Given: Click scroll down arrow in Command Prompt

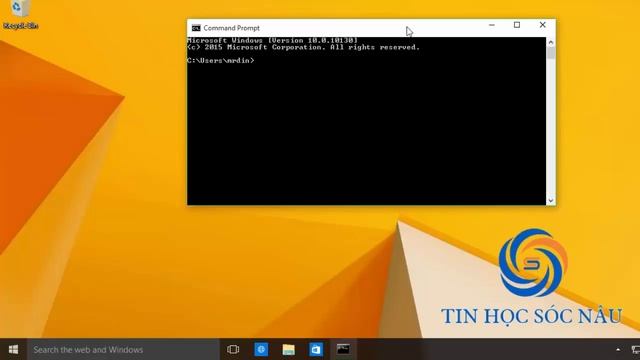Looking at the screenshot, I should pyautogui.click(x=551, y=200).
